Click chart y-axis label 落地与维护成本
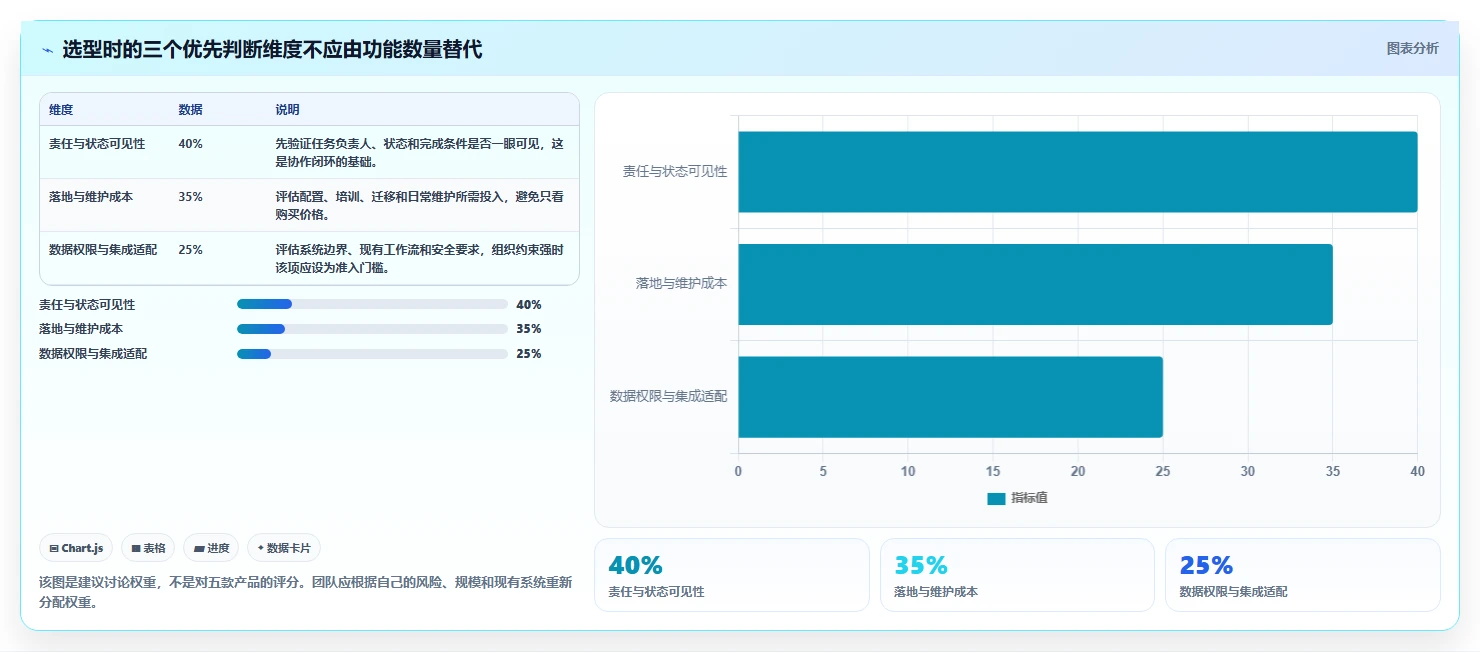The height and width of the screenshot is (652, 1480). pyautogui.click(x=681, y=284)
